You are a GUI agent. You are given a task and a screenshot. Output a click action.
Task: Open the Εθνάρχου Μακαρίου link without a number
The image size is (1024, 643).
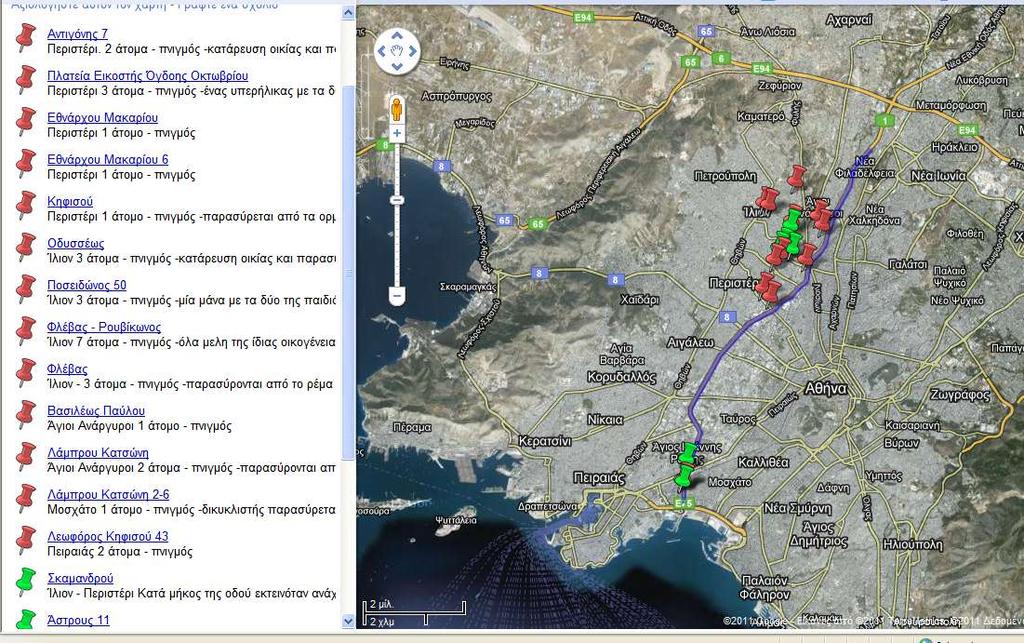point(103,118)
